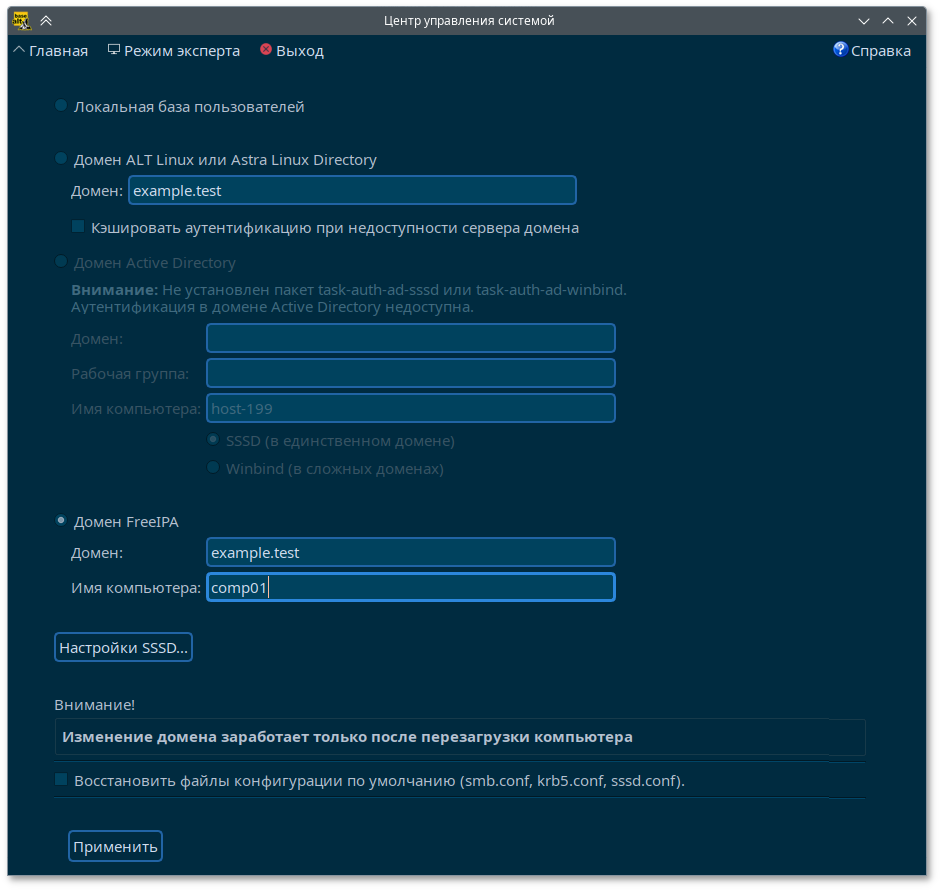This screenshot has width=940, height=890.
Task: Select the Домен FreeIPA radio button
Action: click(61, 521)
